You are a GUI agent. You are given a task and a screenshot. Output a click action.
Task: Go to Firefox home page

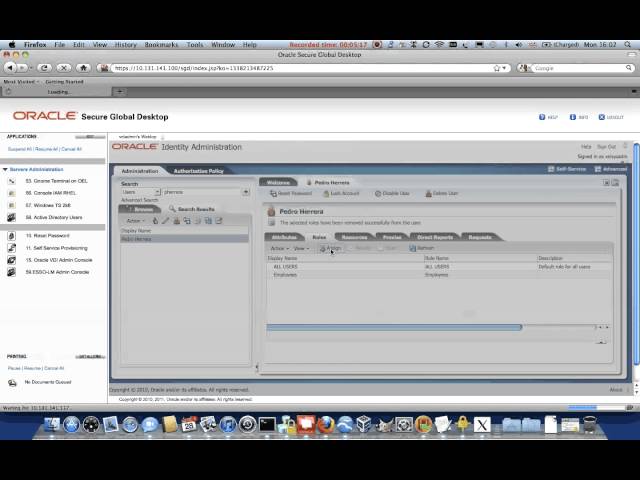pyautogui.click(x=83, y=68)
